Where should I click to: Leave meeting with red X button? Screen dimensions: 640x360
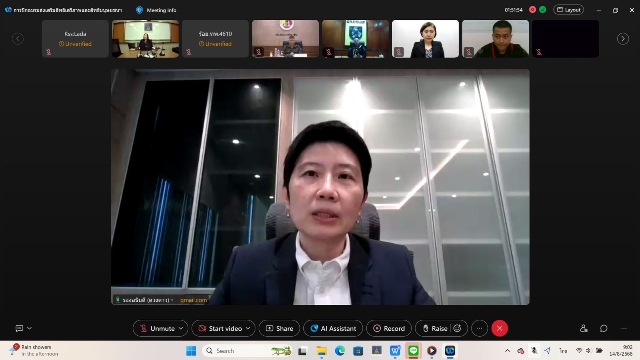(x=500, y=328)
